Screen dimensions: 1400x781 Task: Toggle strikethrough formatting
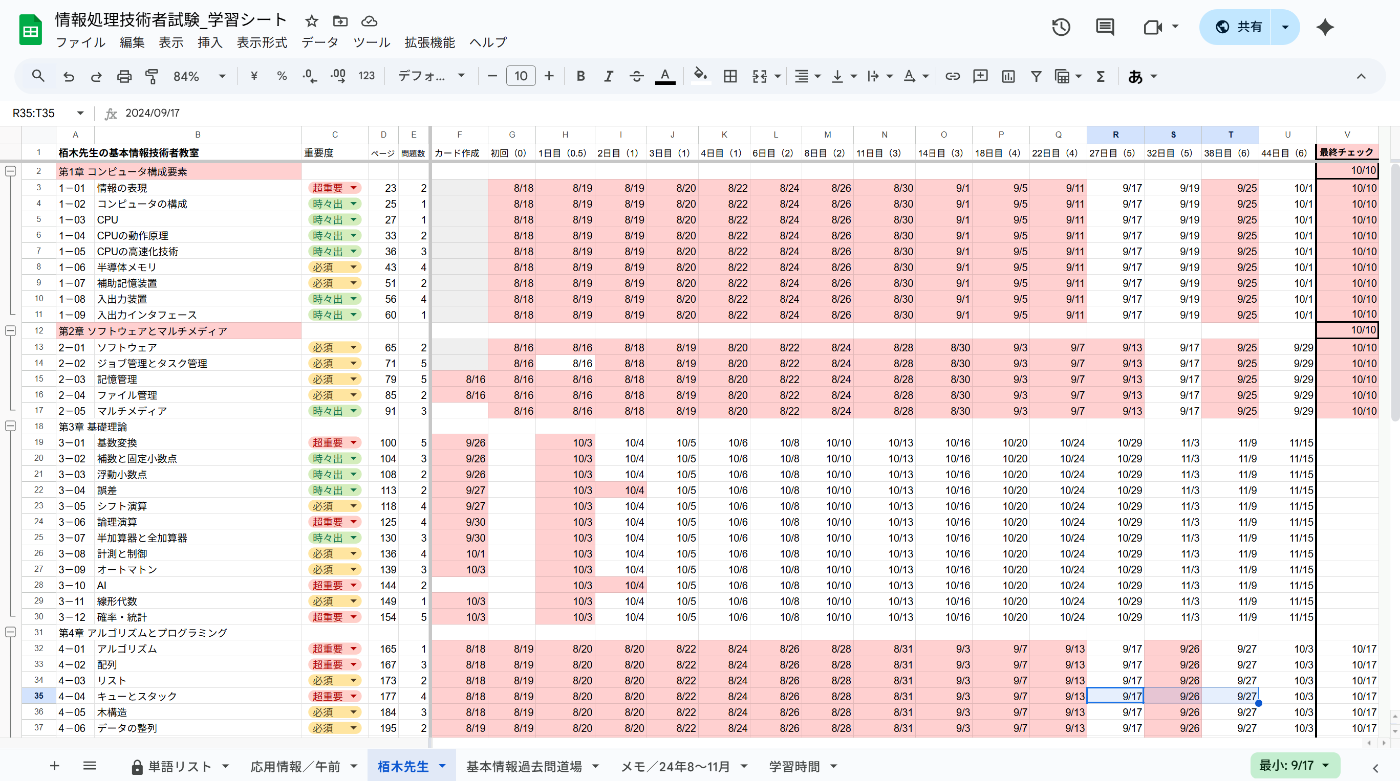[x=636, y=76]
